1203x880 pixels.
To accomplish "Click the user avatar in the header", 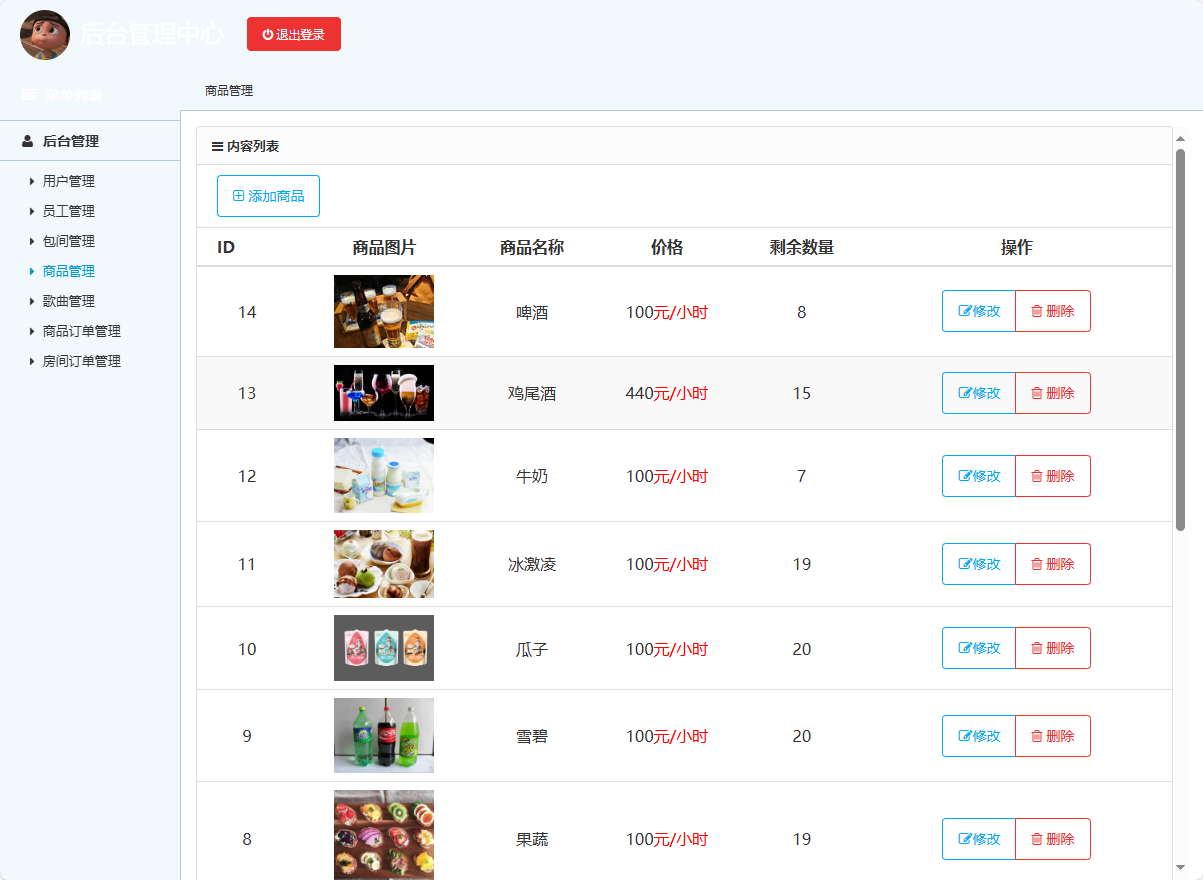I will 45,35.
